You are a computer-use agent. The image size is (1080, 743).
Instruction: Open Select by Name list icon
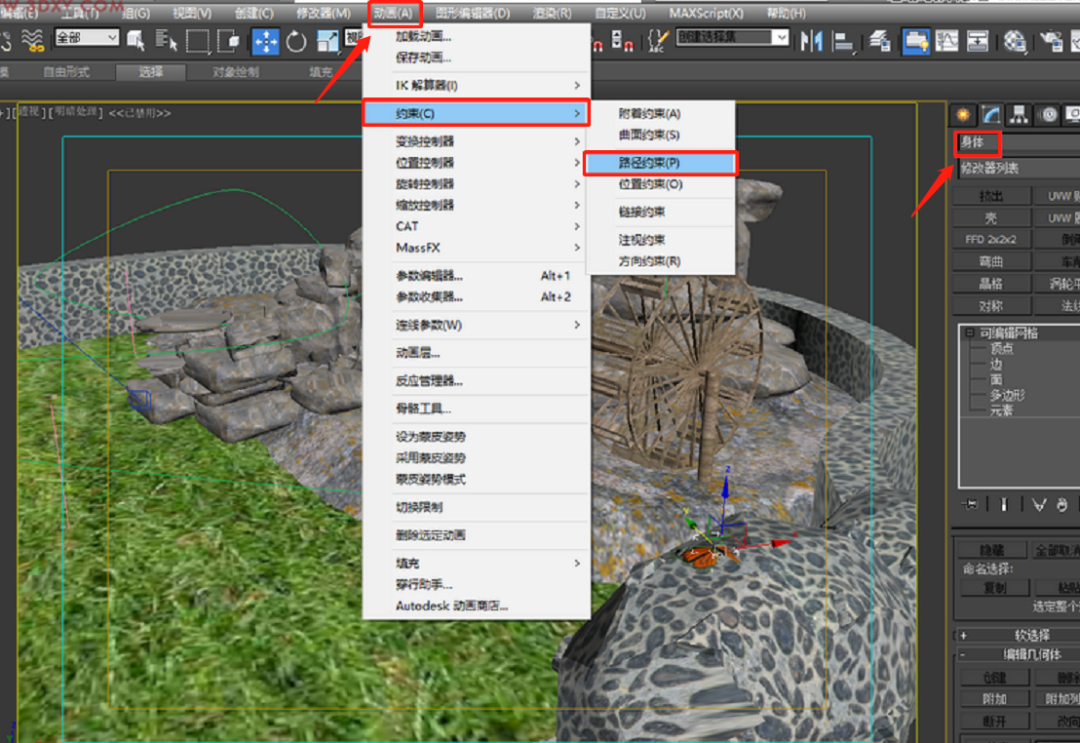[166, 41]
